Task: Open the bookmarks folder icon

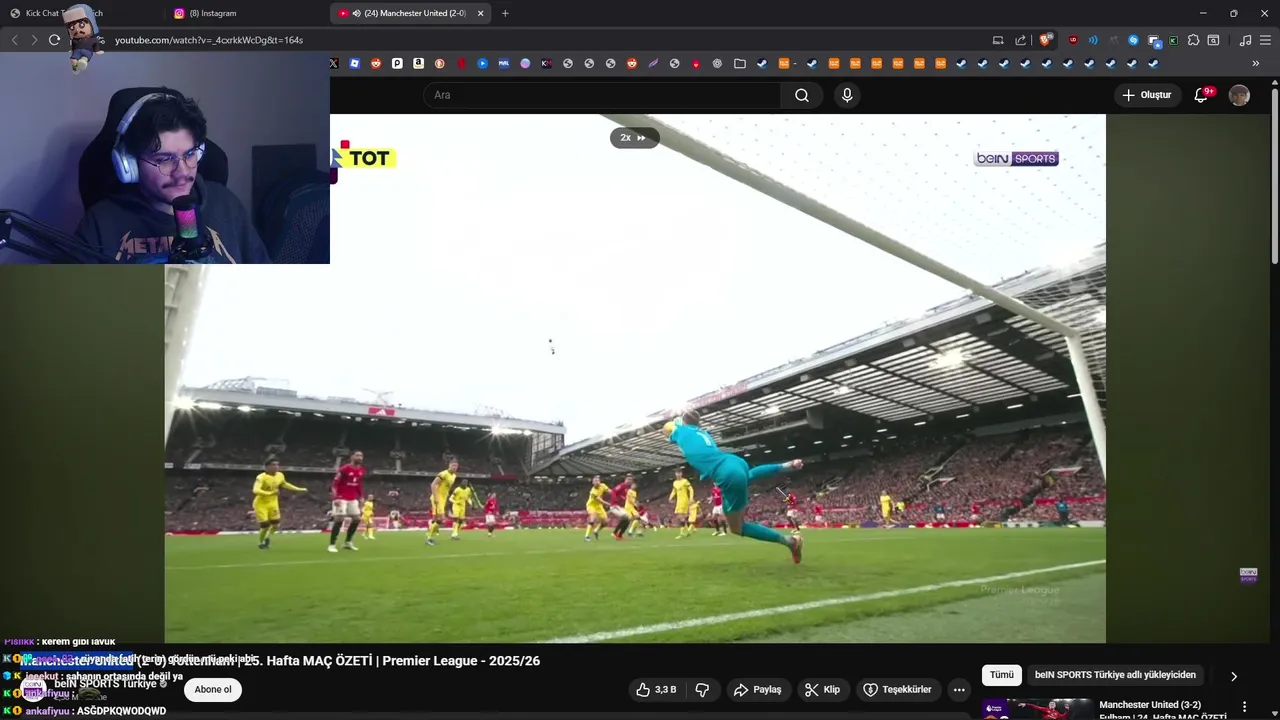Action: point(739,63)
